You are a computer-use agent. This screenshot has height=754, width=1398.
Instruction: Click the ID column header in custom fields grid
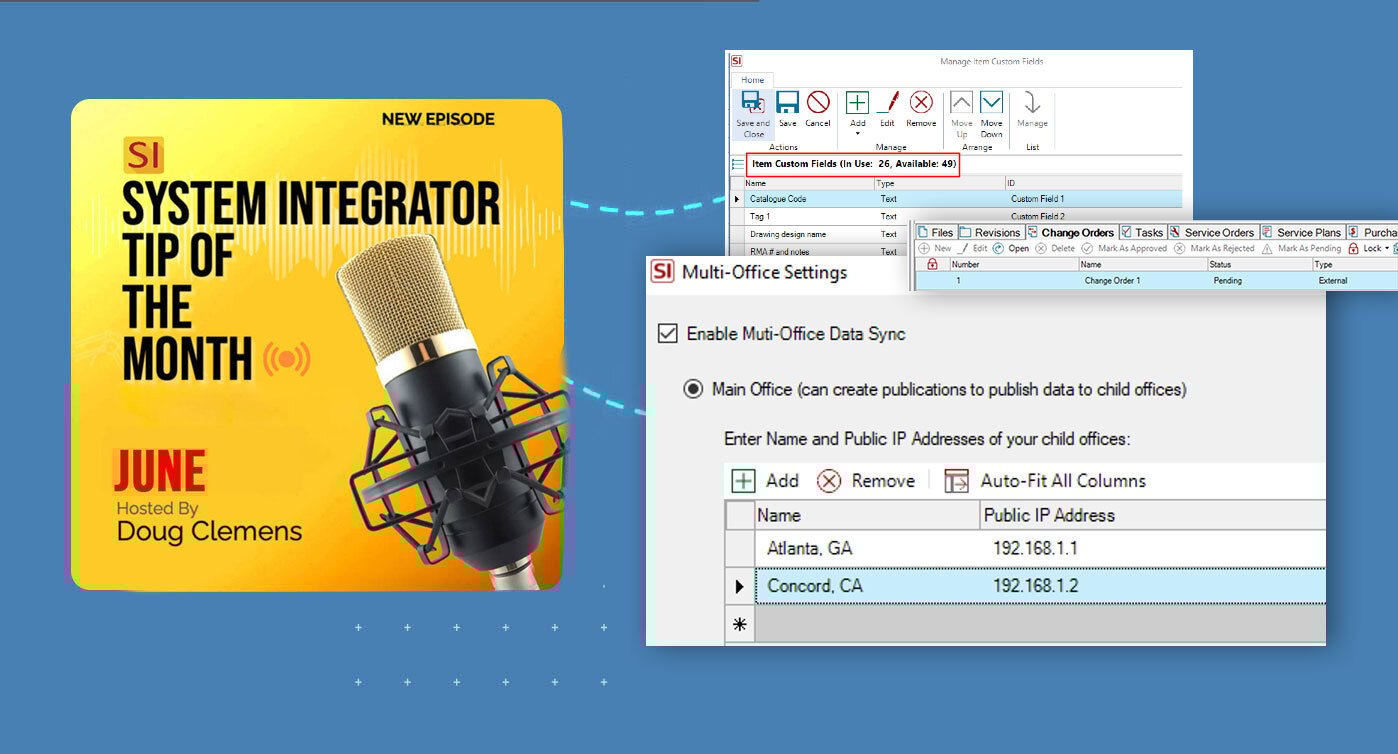point(1093,184)
